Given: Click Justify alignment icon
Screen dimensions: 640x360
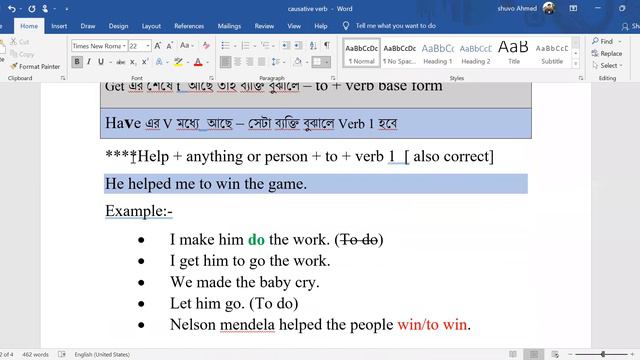Looking at the screenshot, I should pos(261,62).
